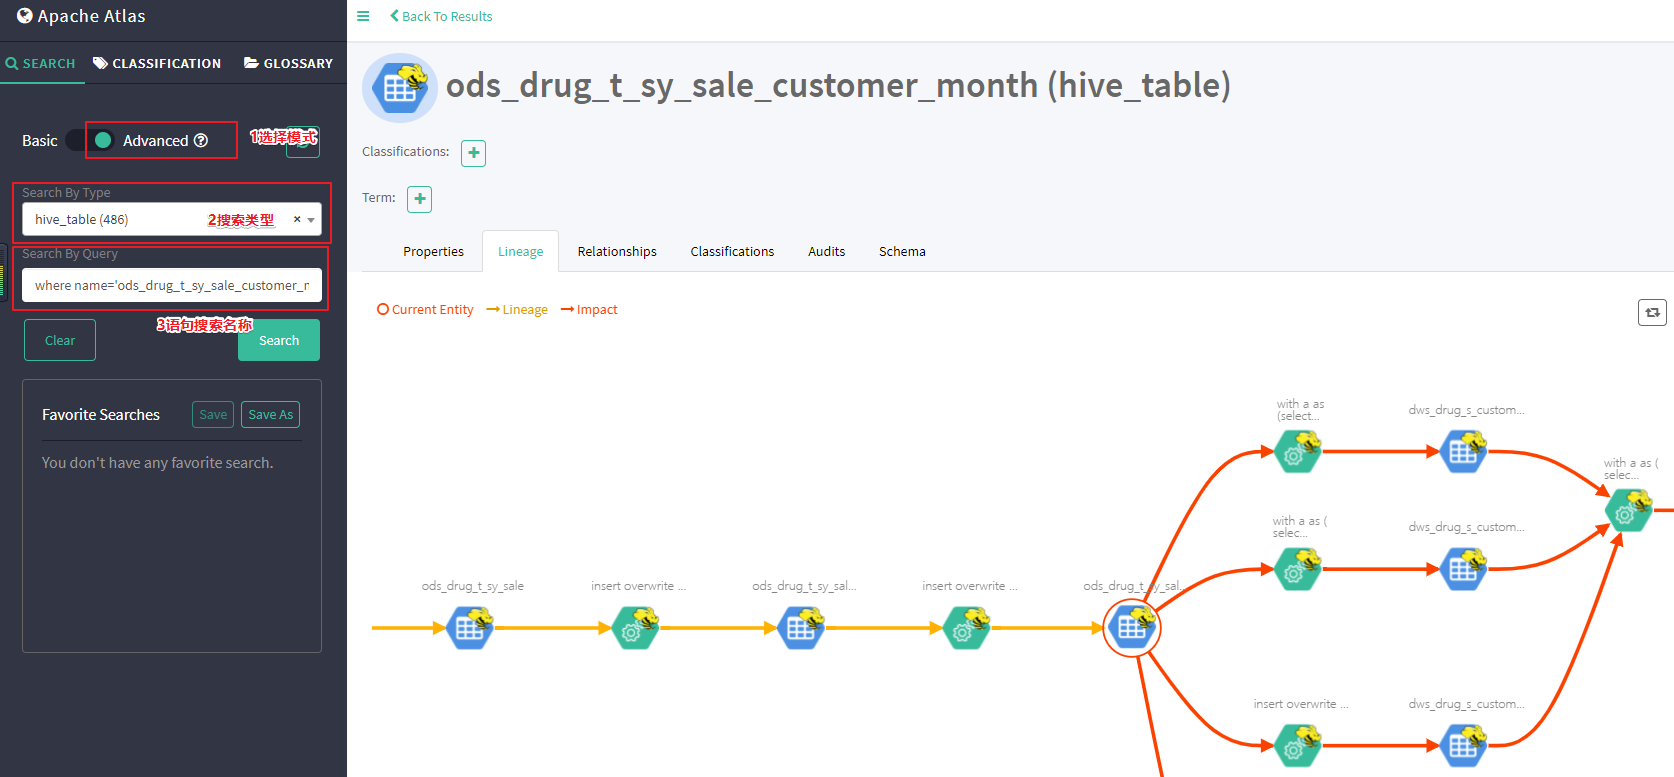Image resolution: width=1674 pixels, height=777 pixels.
Task: Click the 'You don't have any favorite search.' message
Action: tap(157, 463)
